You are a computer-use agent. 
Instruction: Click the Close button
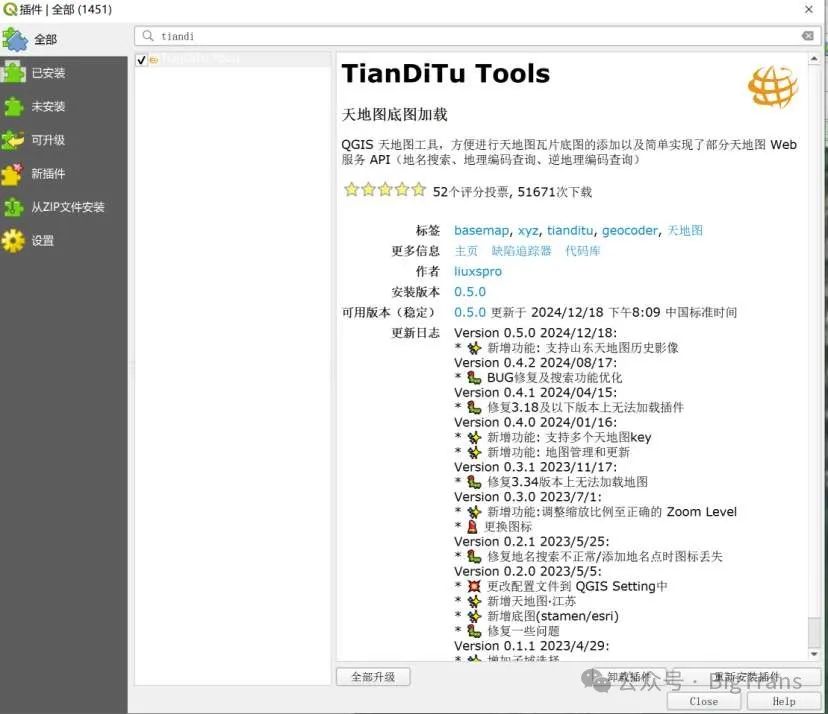pos(704,701)
